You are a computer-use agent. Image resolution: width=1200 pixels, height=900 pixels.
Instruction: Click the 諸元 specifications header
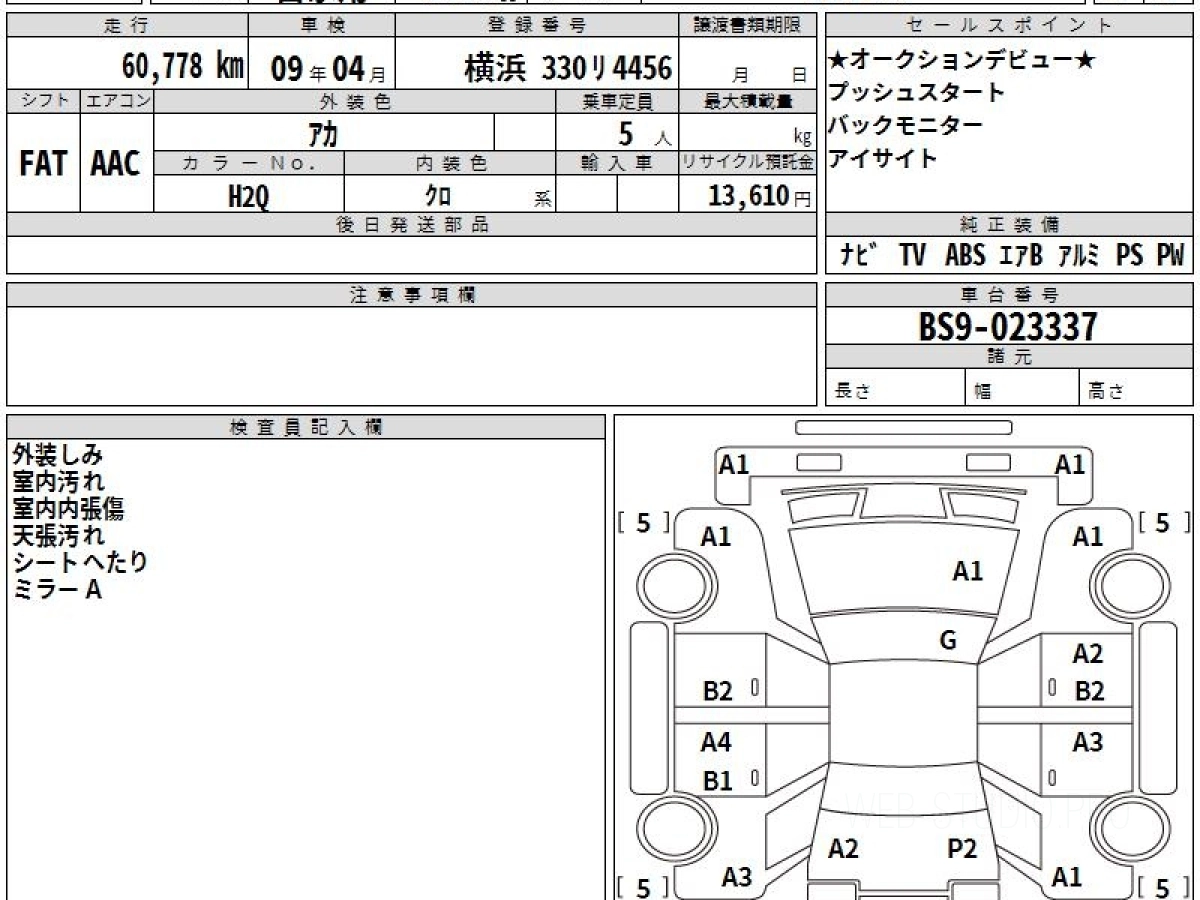[x=1009, y=357]
